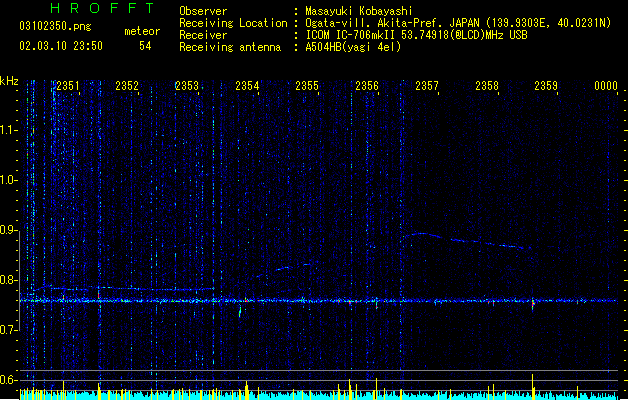The width and height of the screenshot is (629, 400).
Task: Click the 2354 time marker
Action: (x=247, y=86)
